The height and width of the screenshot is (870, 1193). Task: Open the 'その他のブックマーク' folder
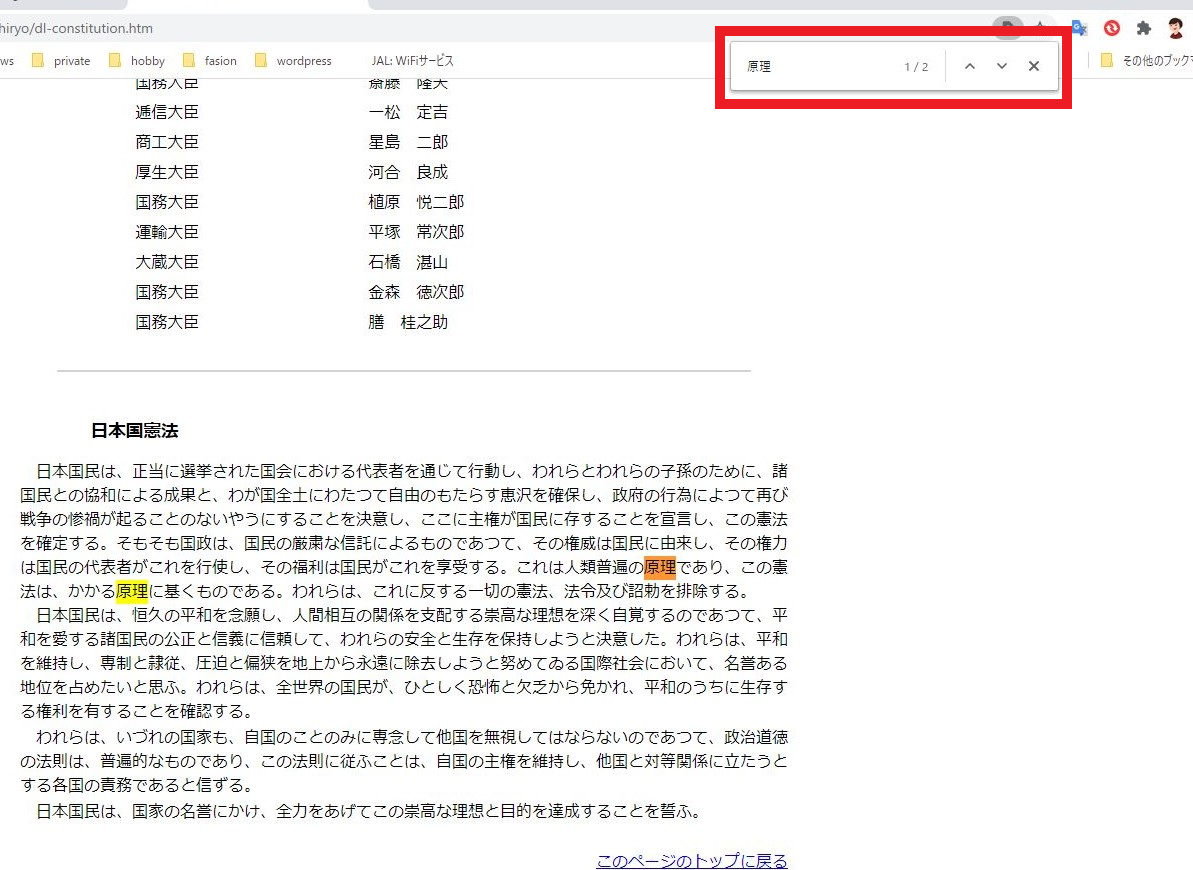1148,61
